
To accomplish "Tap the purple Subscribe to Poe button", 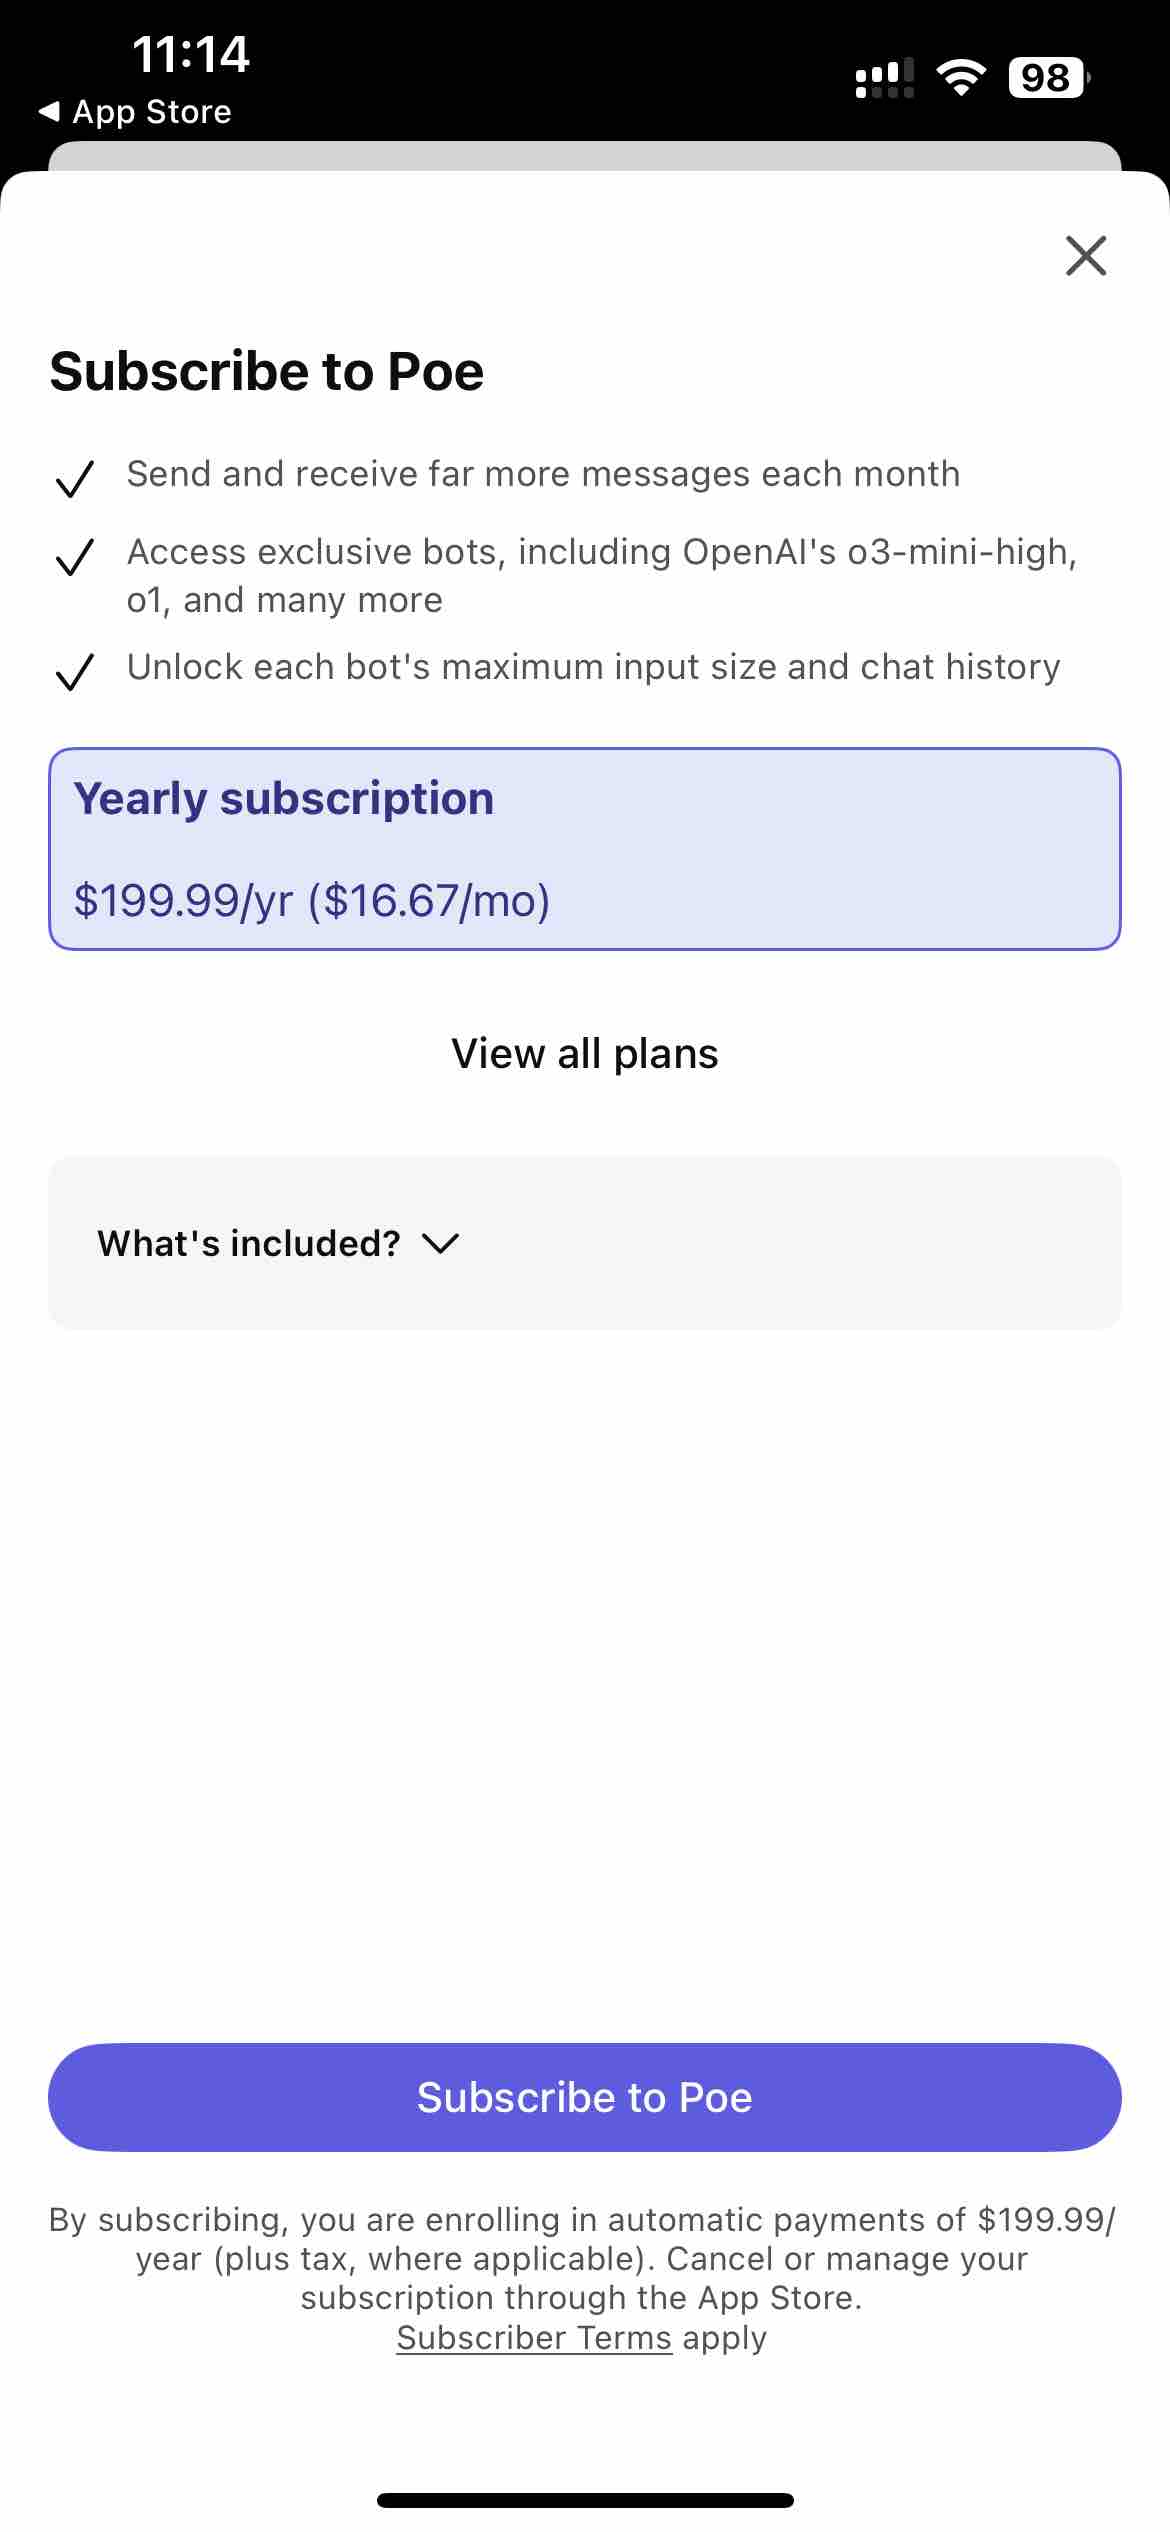I will click(585, 2097).
